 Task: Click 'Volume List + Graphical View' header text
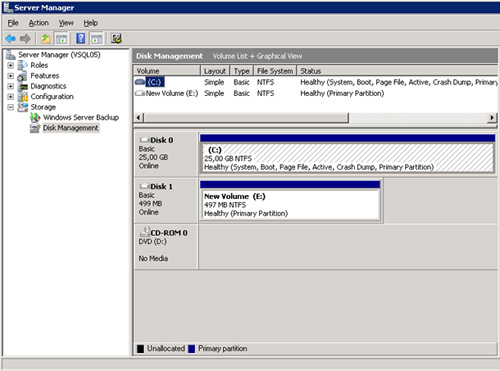(257, 56)
